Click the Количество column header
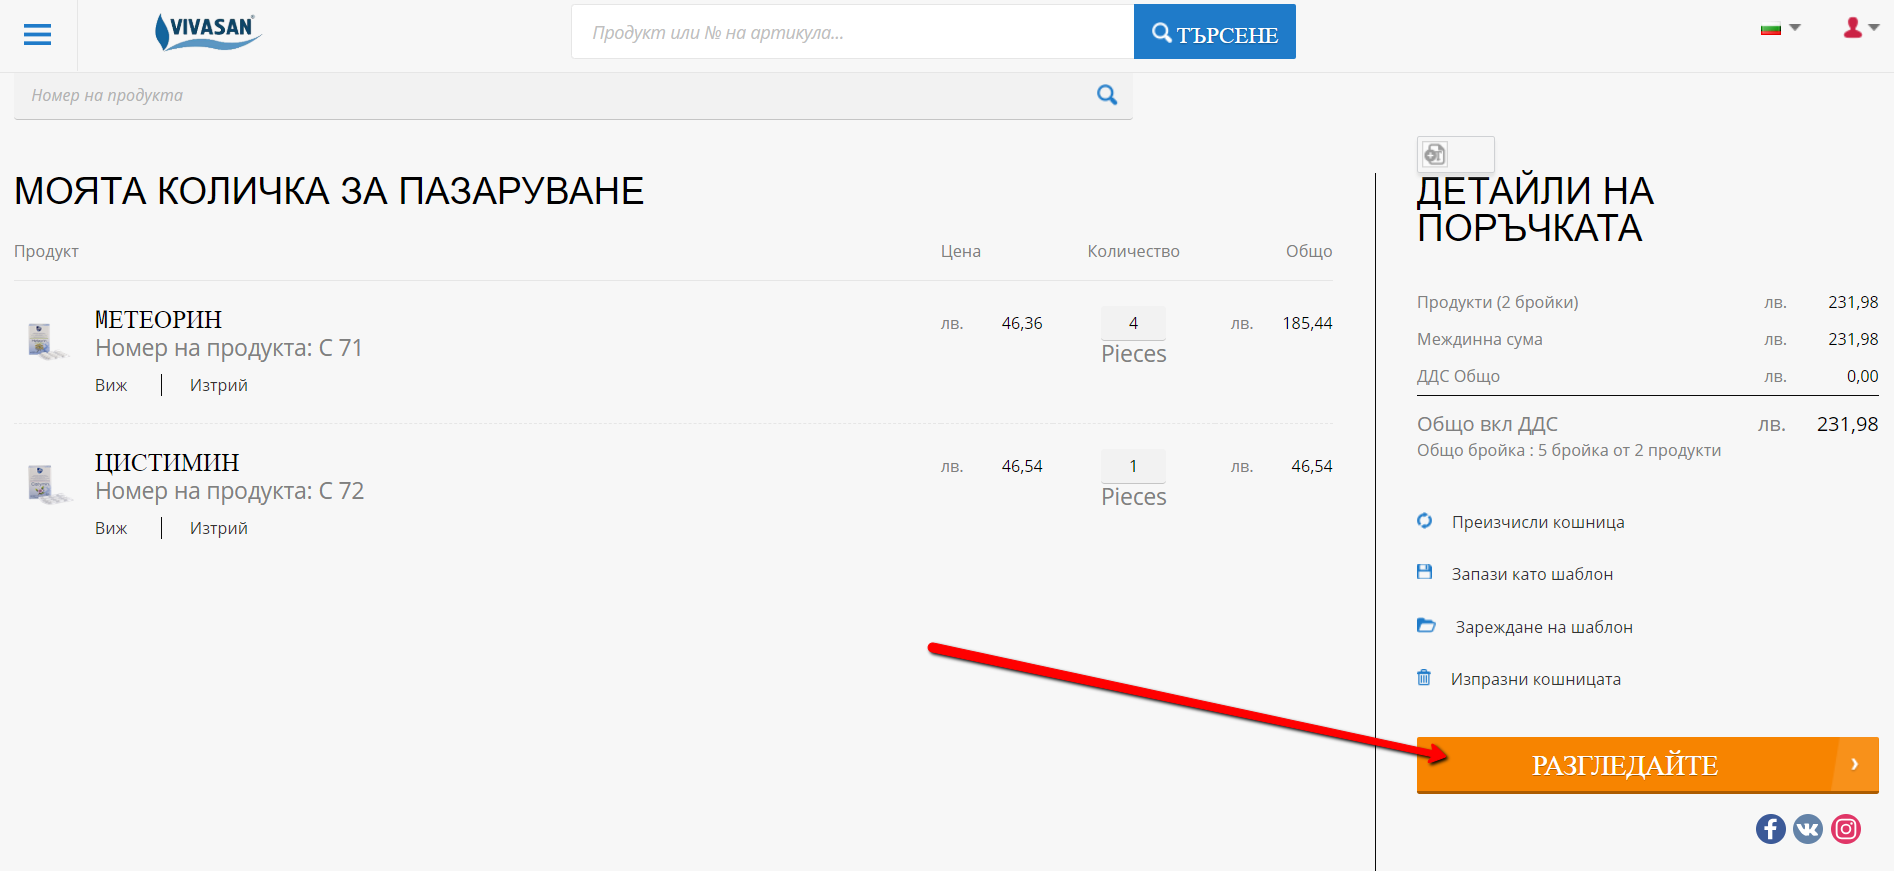1894x871 pixels. (1134, 251)
